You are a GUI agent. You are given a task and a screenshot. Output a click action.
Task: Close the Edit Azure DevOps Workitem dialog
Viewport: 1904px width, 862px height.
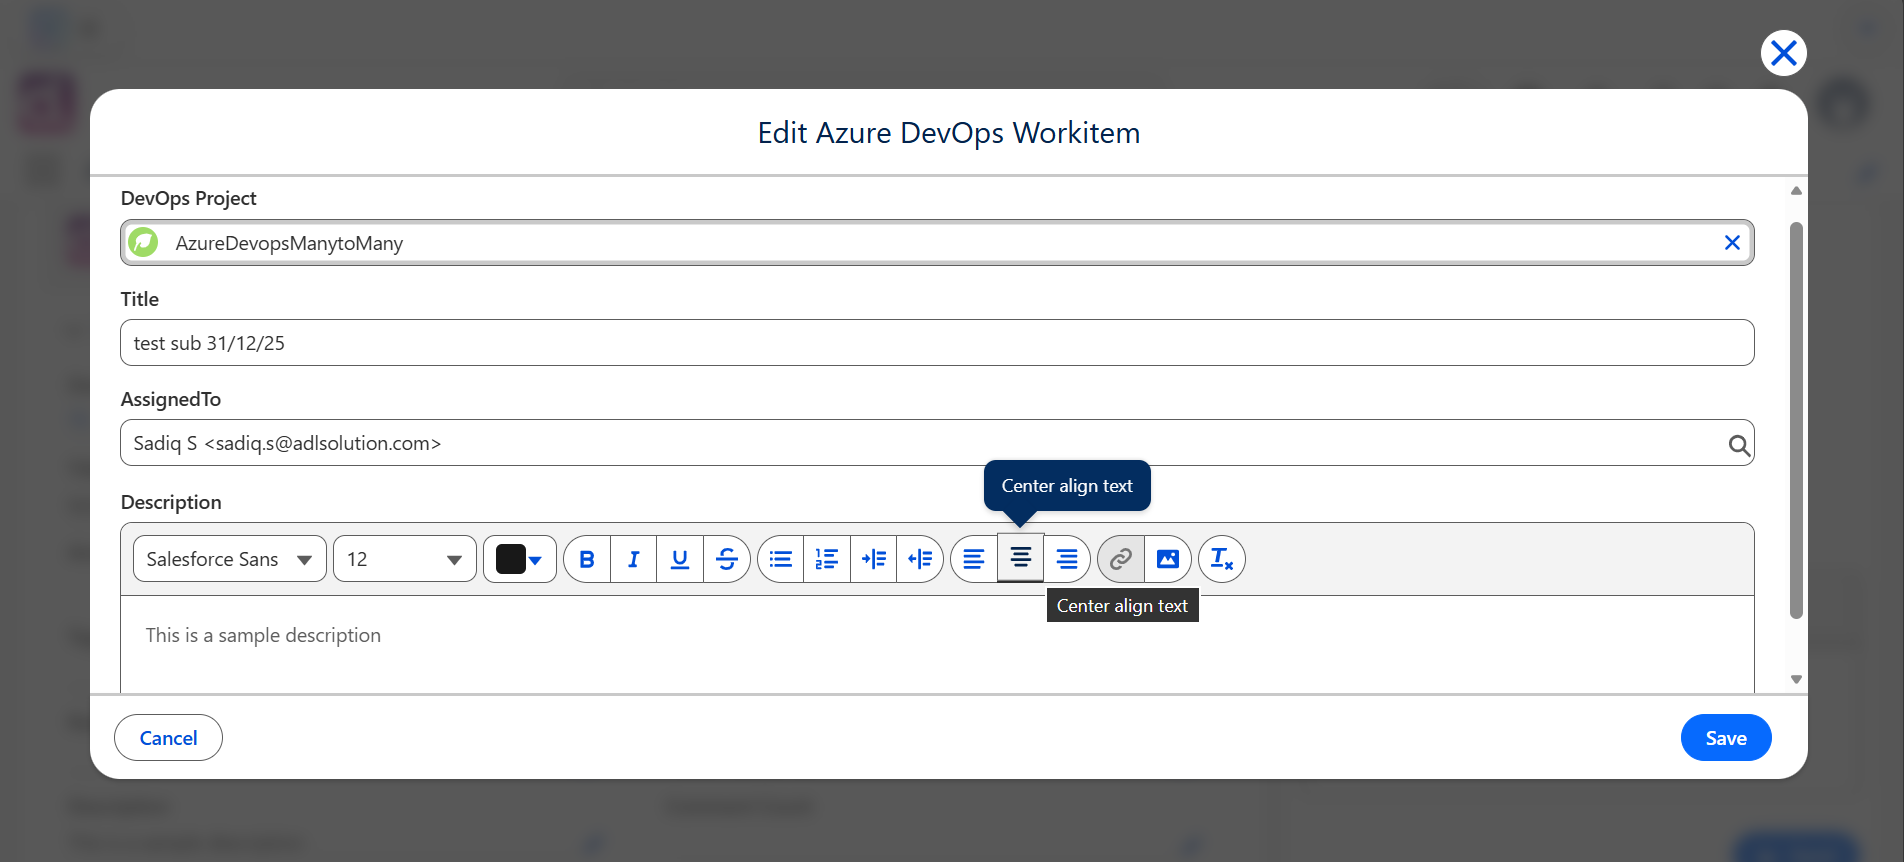coord(1784,53)
